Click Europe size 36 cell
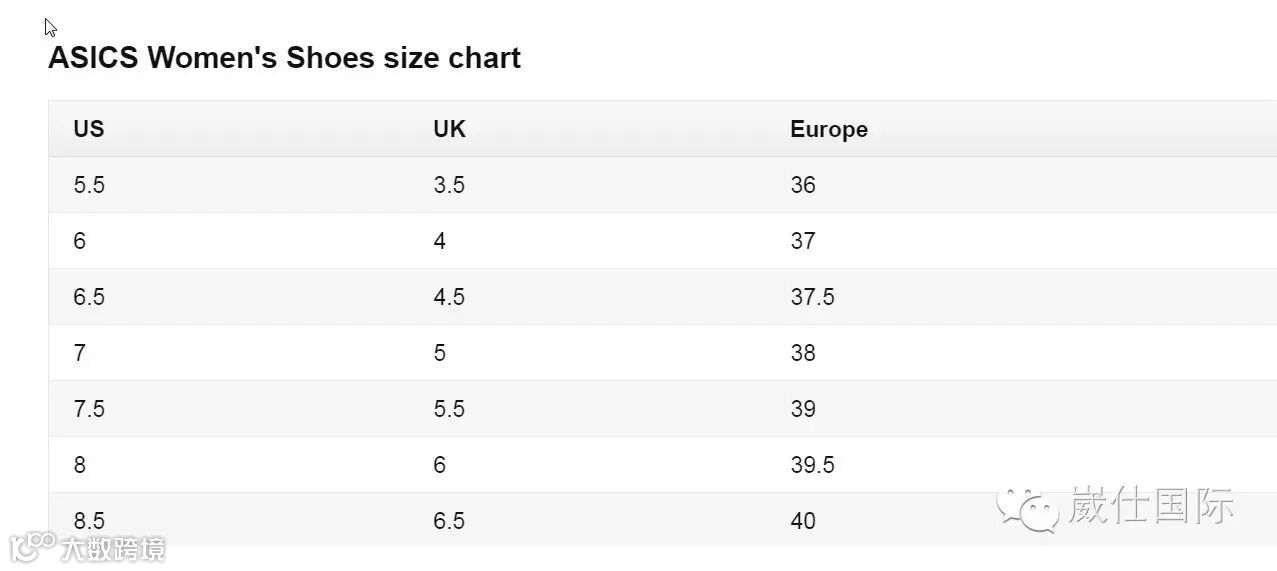This screenshot has height=571, width=1277. (x=802, y=185)
